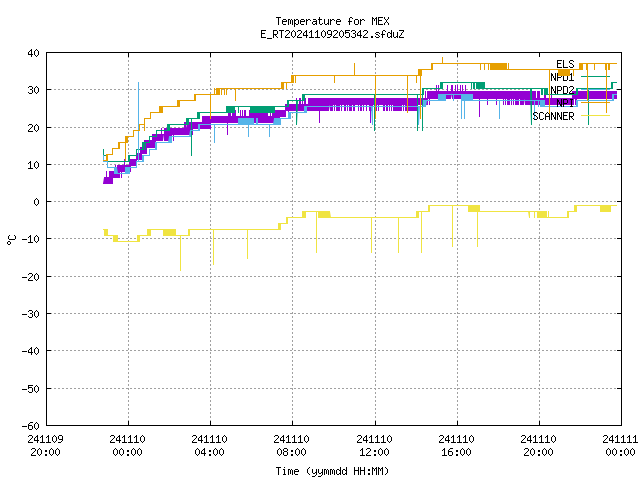
Task: Click the y-axis tick label -30
Action: tap(31, 314)
